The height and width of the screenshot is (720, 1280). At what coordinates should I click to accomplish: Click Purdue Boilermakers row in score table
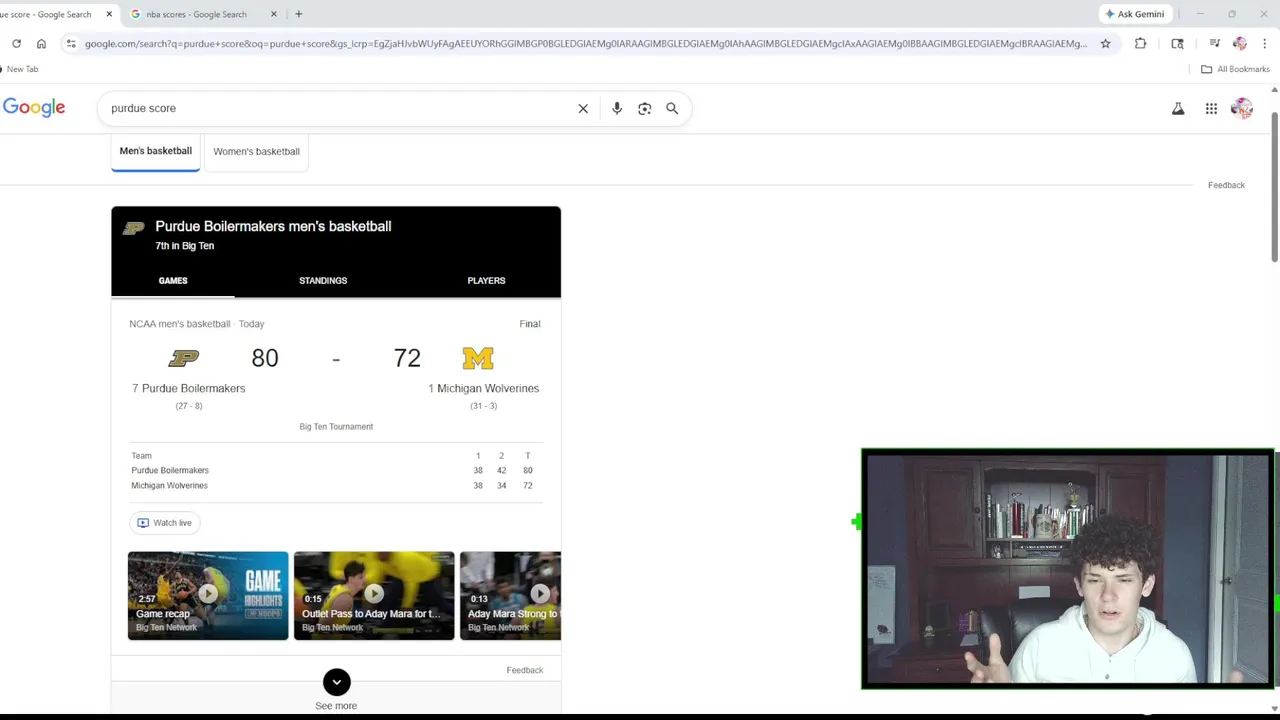336,470
